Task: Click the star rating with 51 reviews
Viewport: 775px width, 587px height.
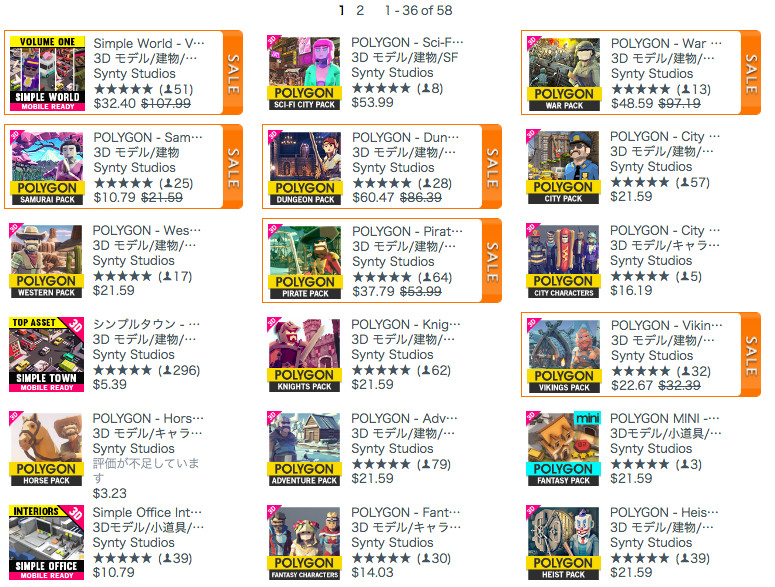Action: point(143,89)
